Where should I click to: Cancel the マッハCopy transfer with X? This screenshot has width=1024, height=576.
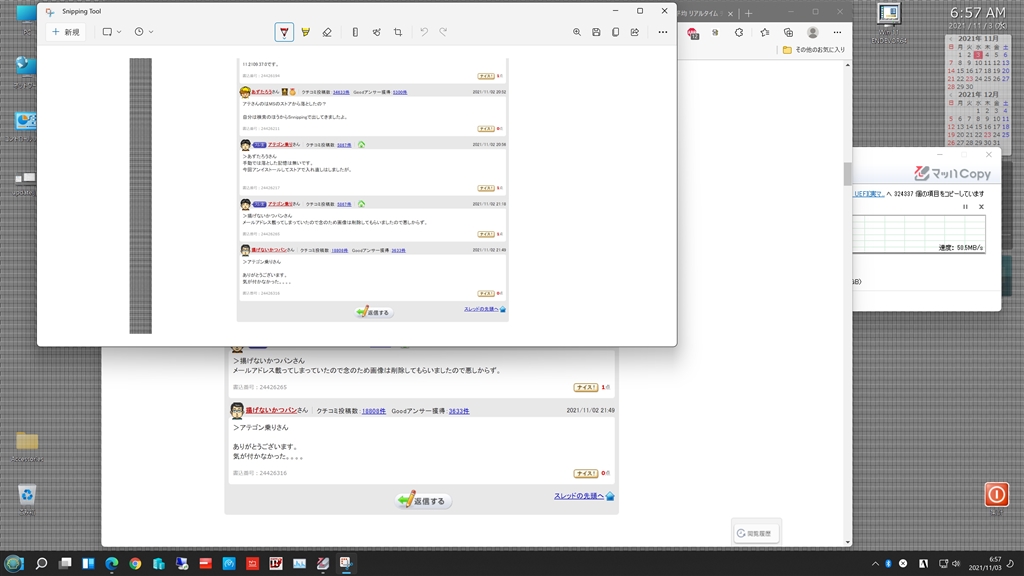(981, 206)
